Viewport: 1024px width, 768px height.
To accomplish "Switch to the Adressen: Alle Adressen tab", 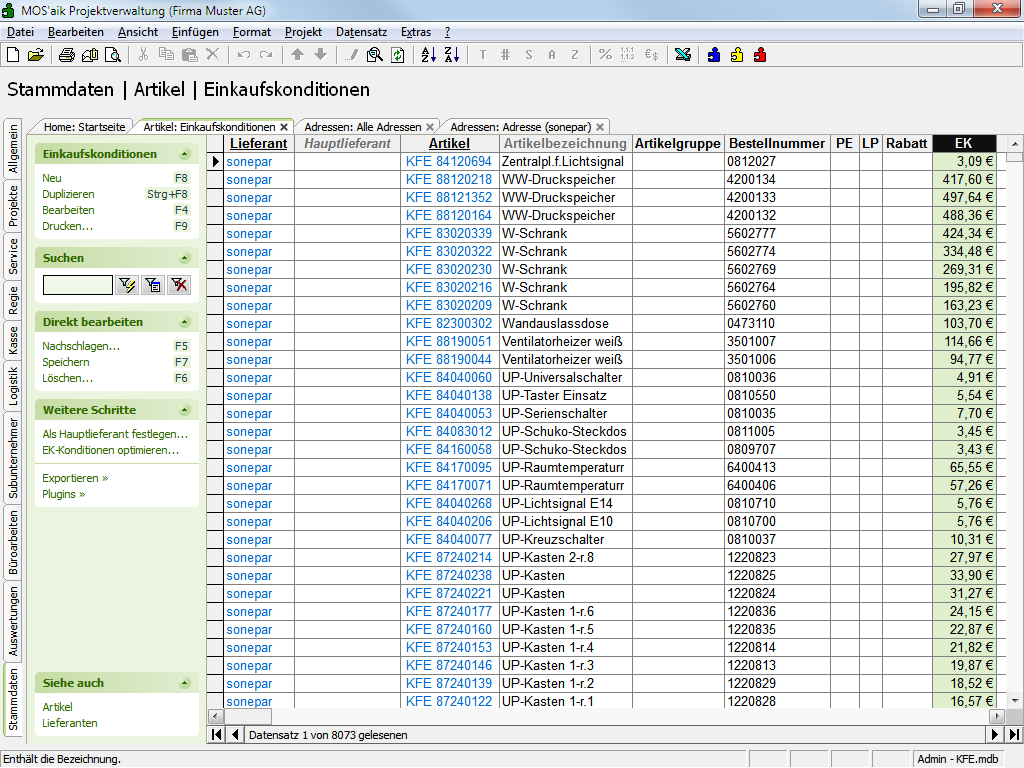I will point(362,127).
